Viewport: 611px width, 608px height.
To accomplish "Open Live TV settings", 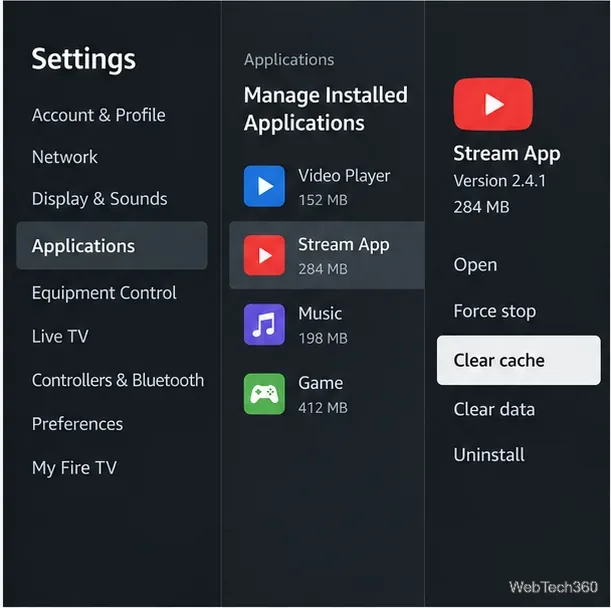I will pos(60,336).
